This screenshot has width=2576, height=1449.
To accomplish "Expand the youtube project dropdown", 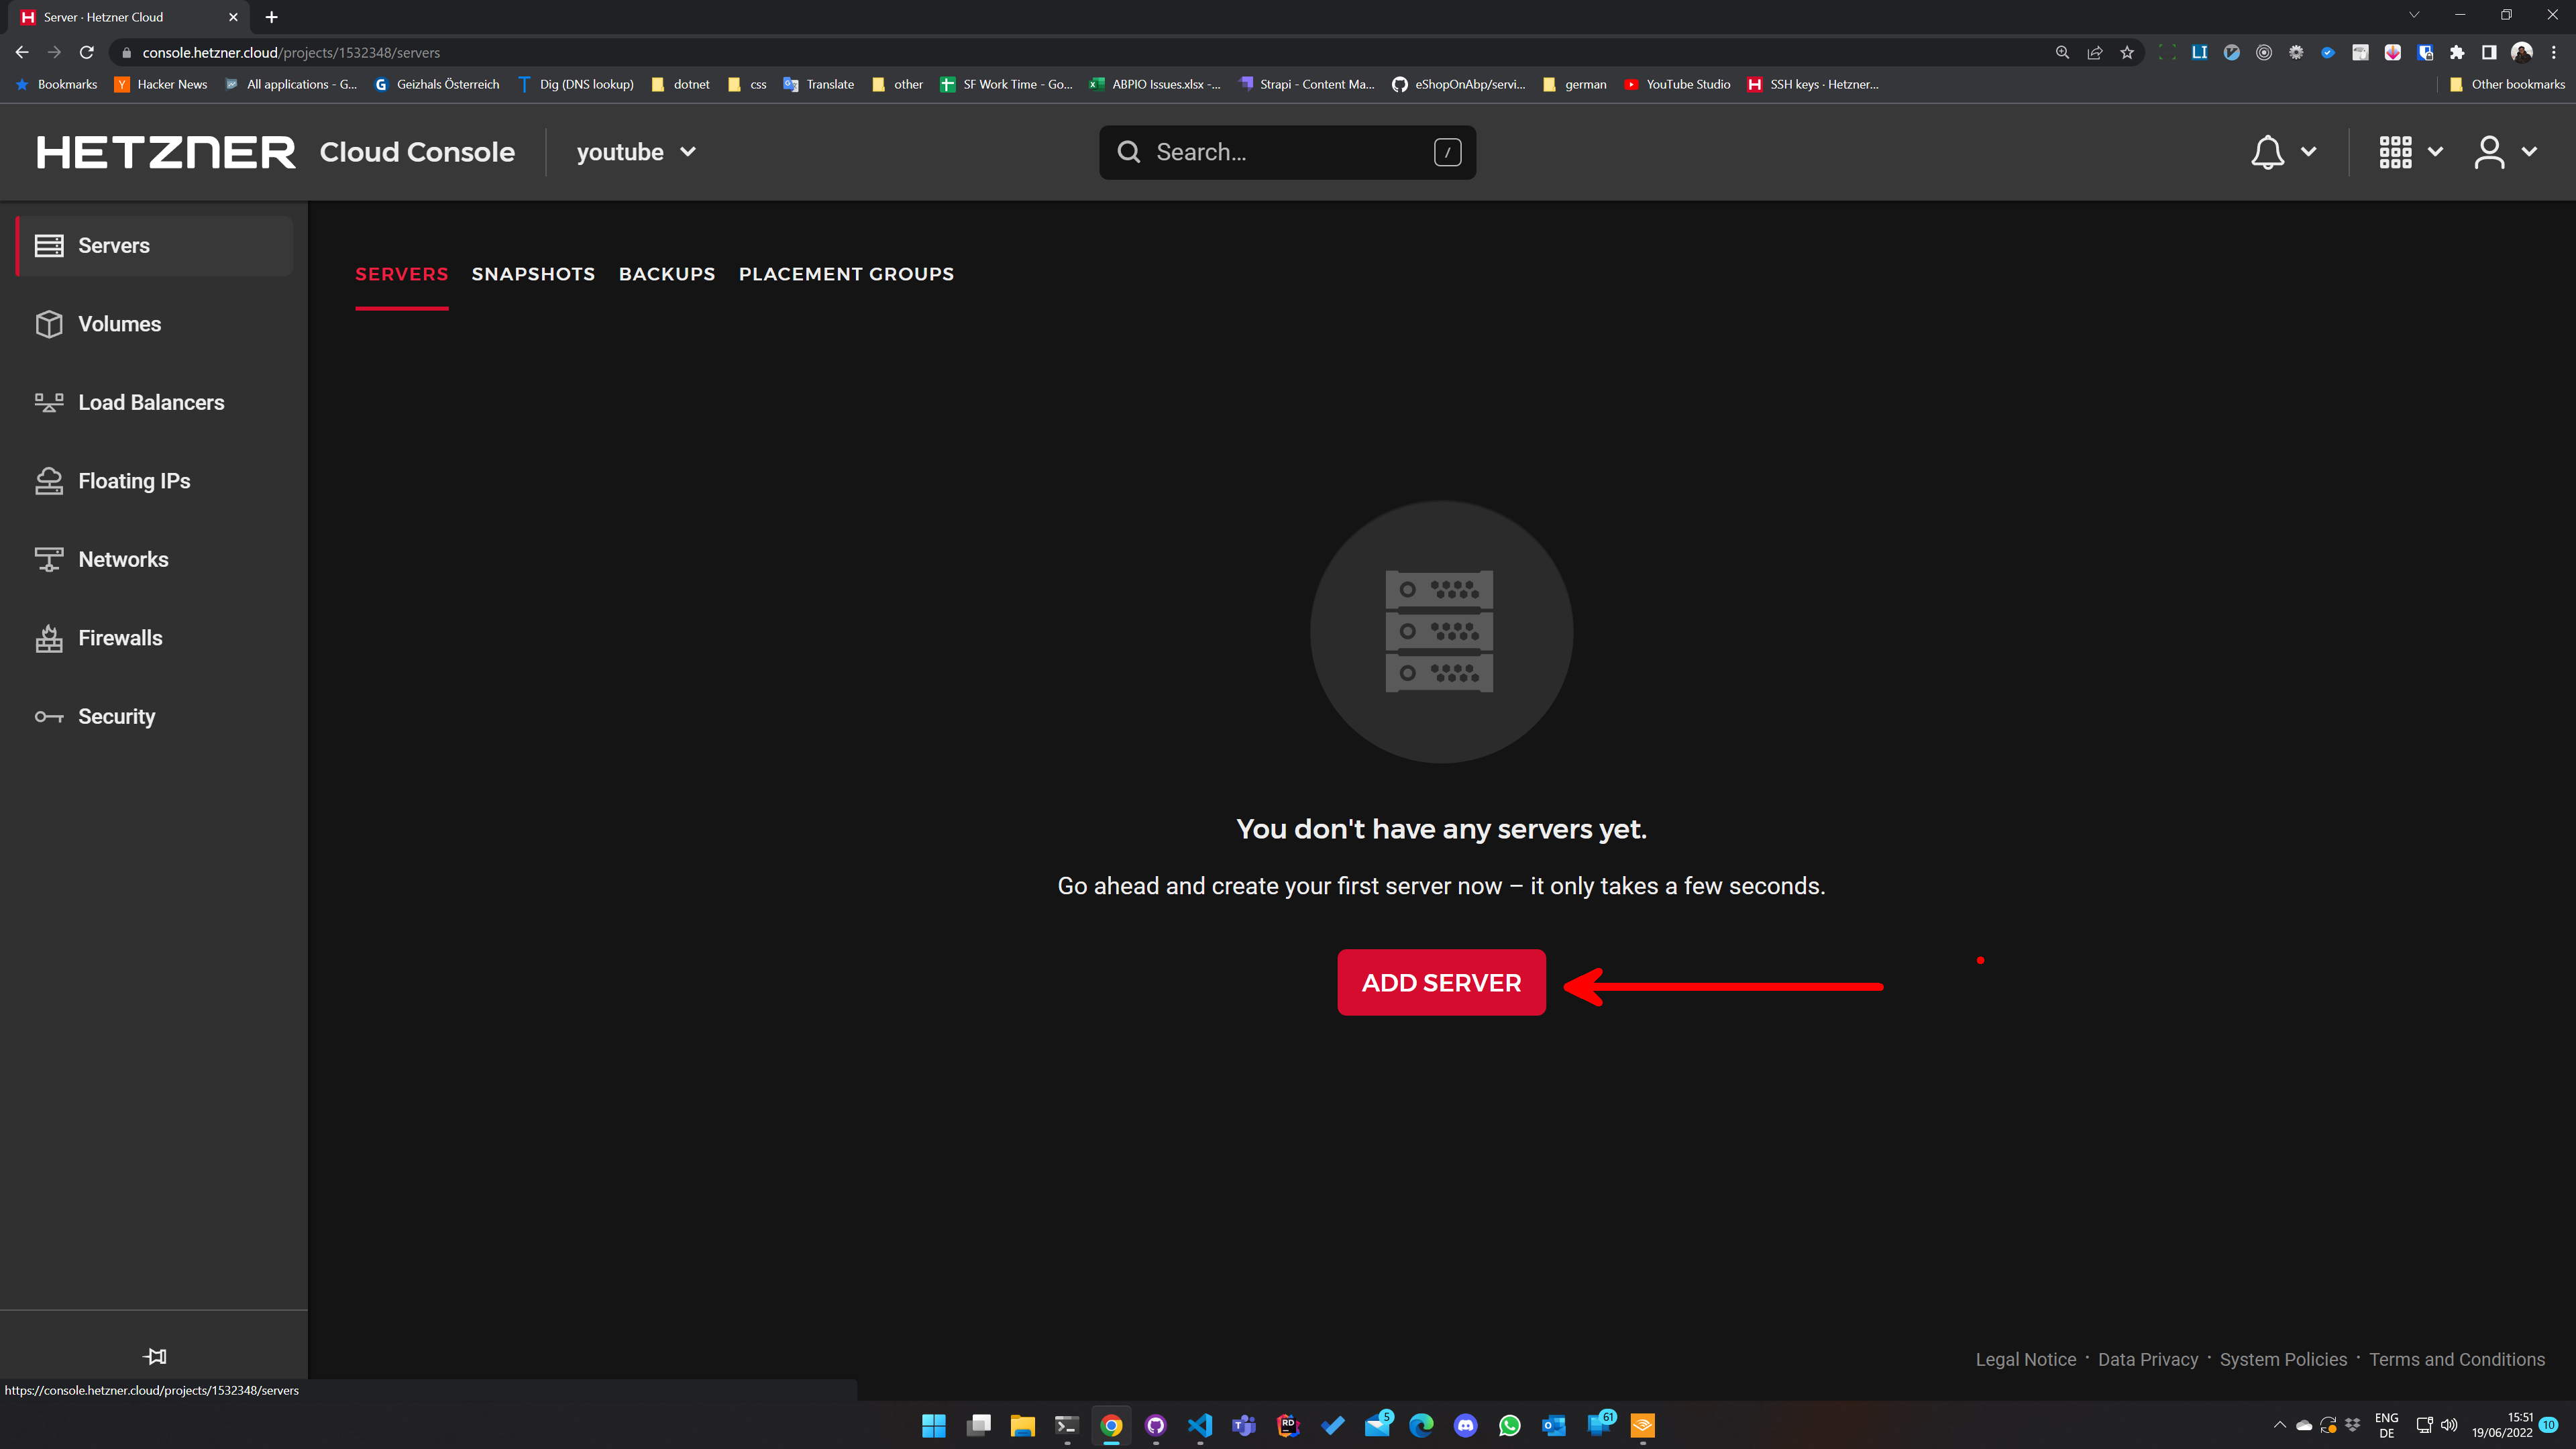I will click(x=636, y=152).
